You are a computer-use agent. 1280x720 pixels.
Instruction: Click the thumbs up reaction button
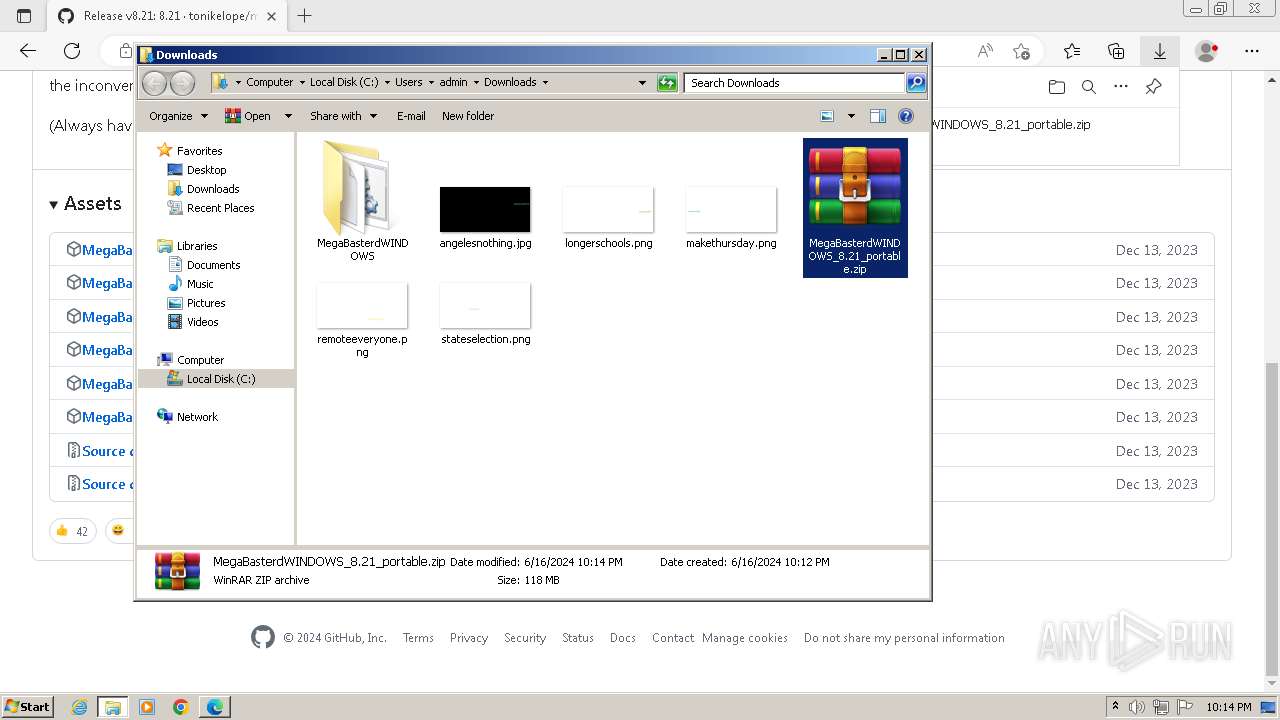[73, 531]
